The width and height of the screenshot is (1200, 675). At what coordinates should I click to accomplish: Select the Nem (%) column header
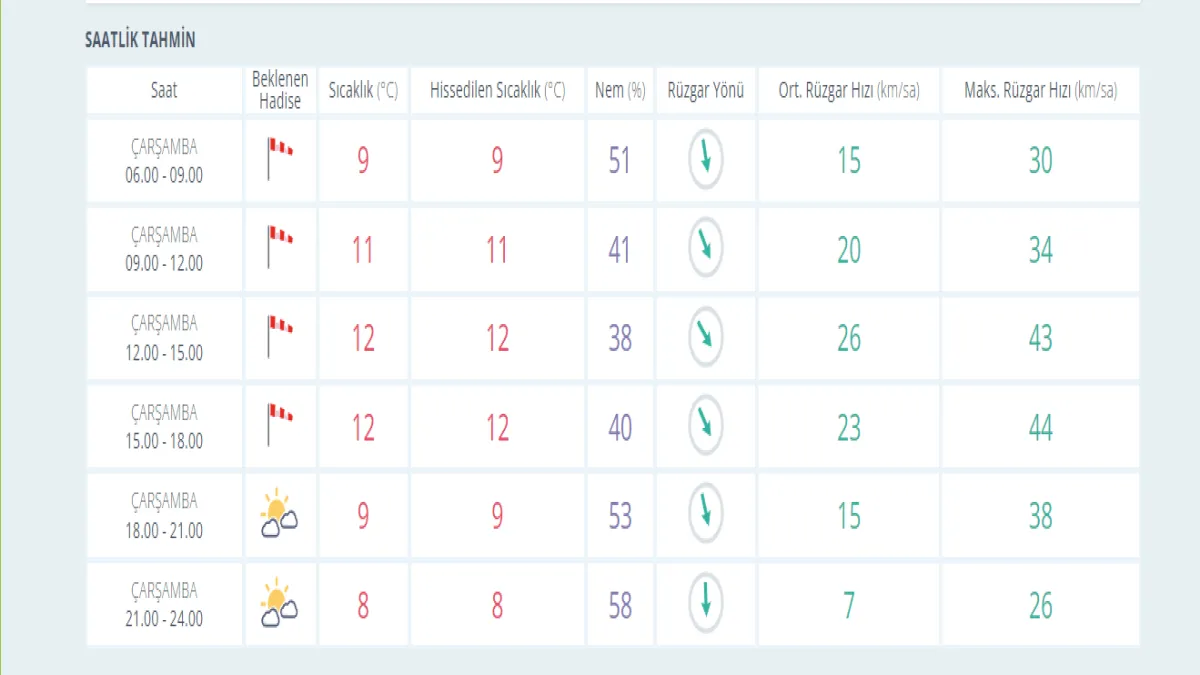620,90
